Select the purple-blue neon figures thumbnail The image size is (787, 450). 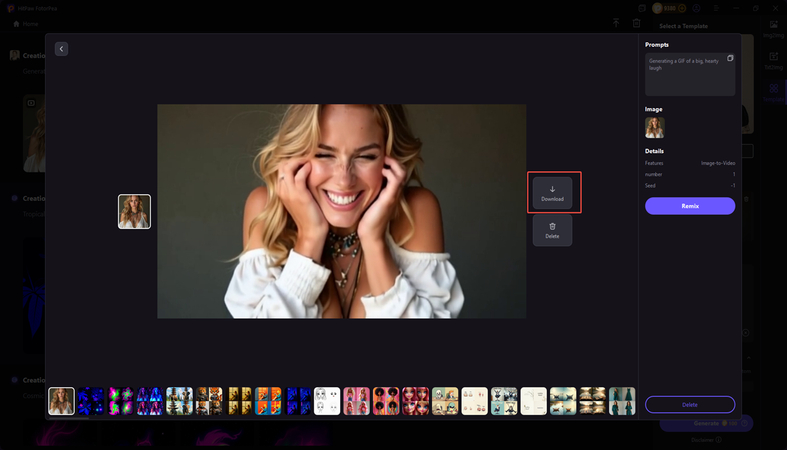[x=150, y=401]
